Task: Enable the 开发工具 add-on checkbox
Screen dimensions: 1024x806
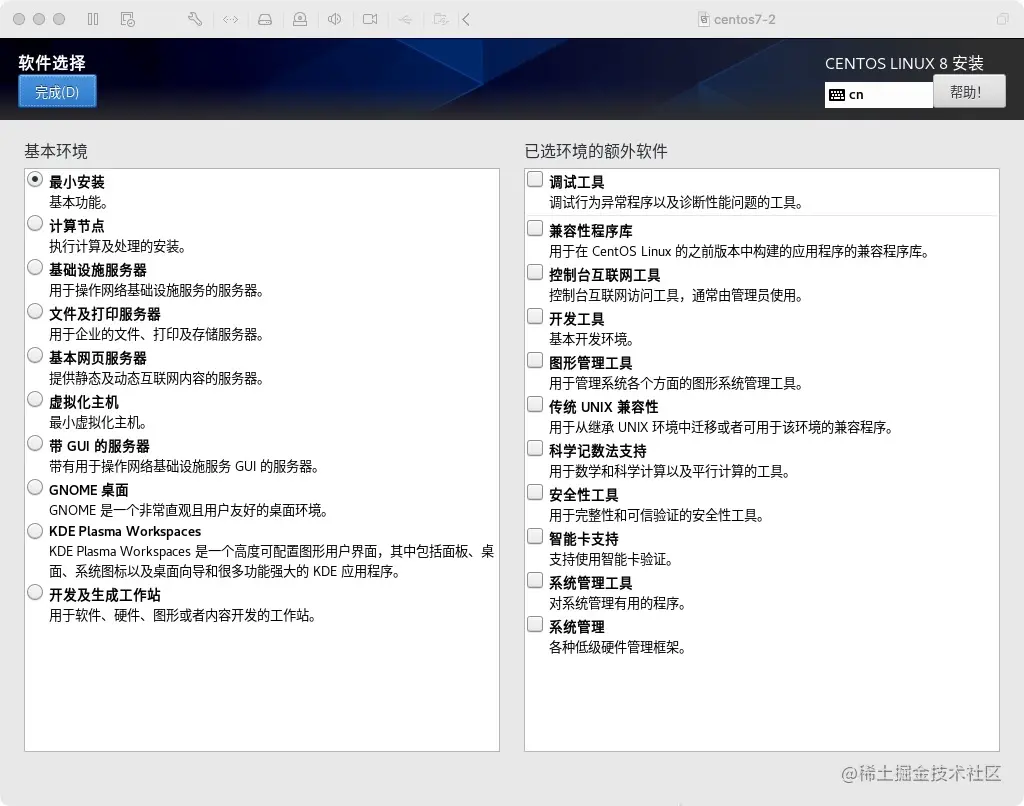Action: click(x=535, y=316)
